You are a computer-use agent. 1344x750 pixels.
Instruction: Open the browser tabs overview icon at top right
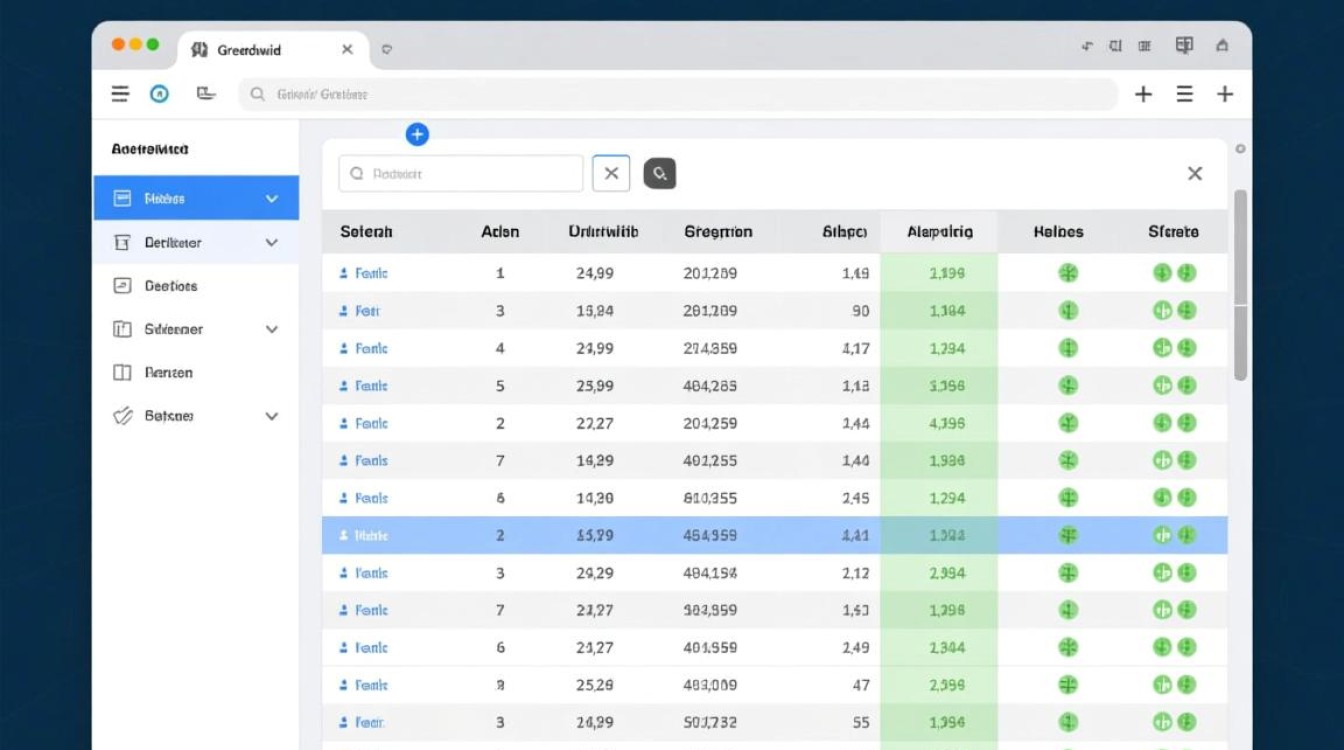(x=1184, y=45)
